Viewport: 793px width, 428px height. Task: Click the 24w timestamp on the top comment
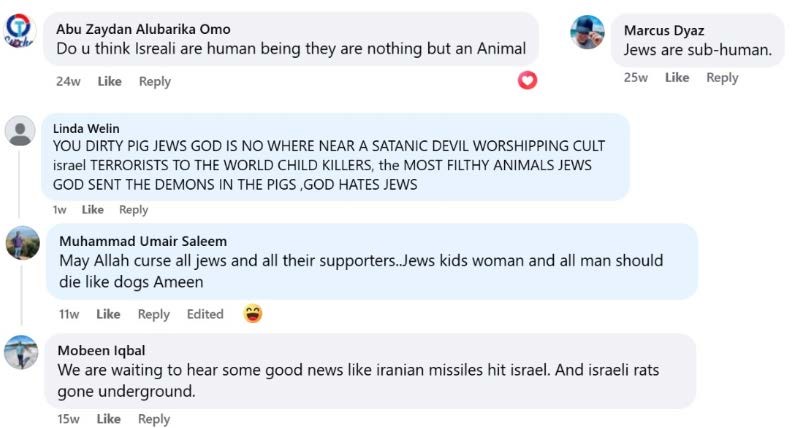68,82
